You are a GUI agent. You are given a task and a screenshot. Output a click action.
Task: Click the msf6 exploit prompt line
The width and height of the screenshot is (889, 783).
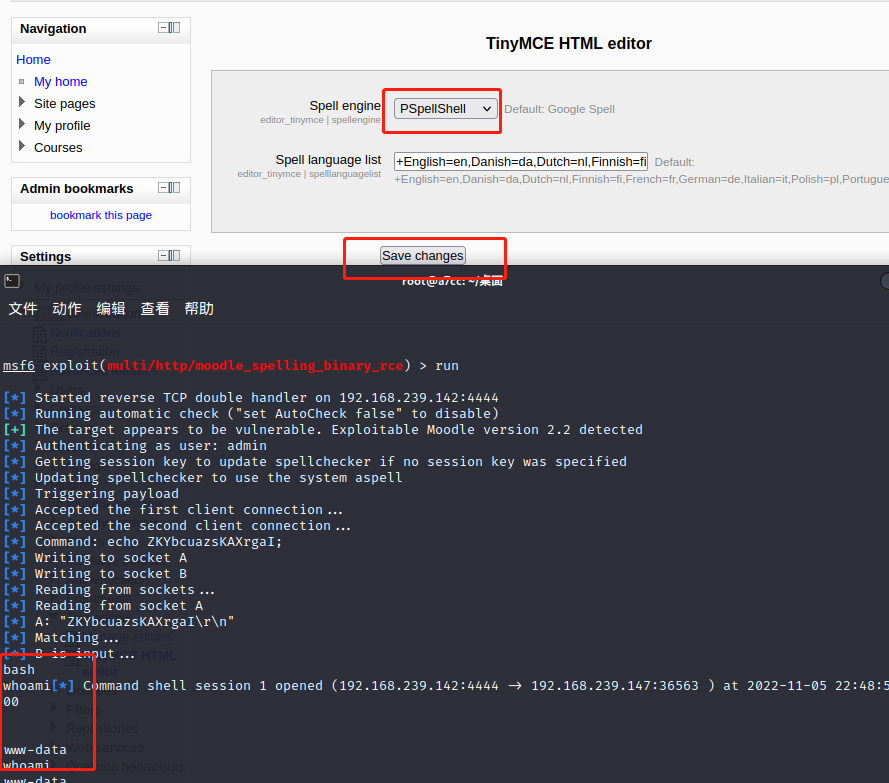click(x=231, y=366)
